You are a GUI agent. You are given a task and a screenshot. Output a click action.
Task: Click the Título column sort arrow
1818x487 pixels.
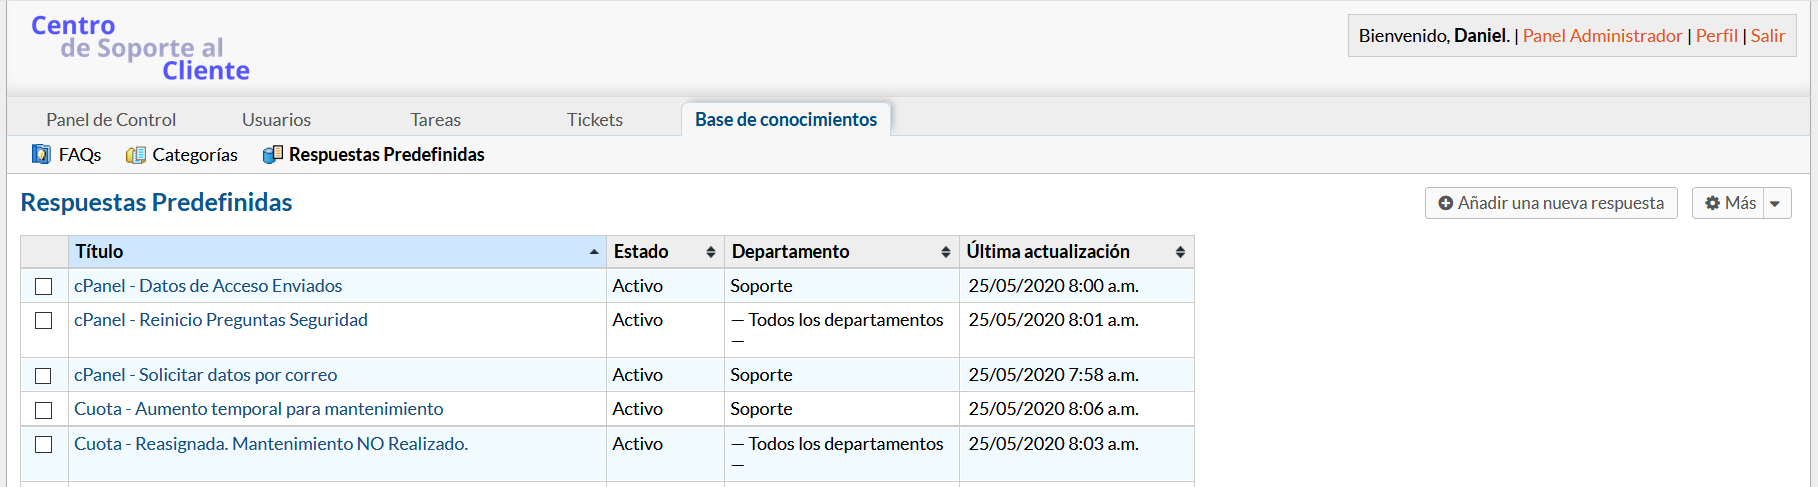tap(594, 252)
